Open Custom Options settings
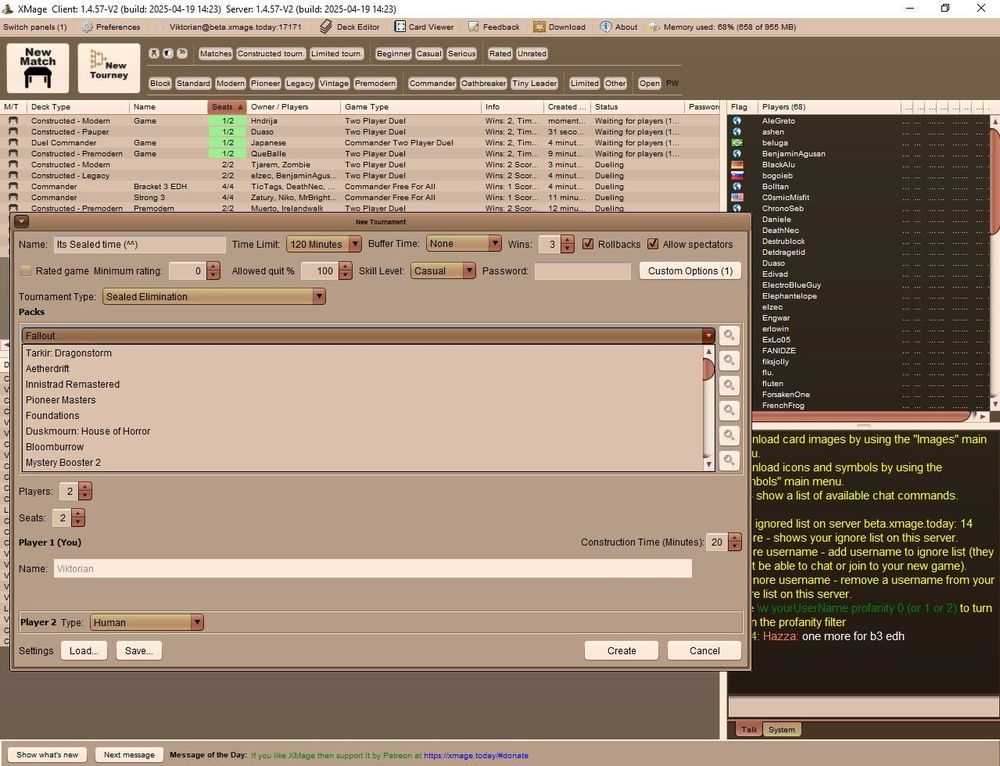1000x766 pixels. (x=688, y=270)
